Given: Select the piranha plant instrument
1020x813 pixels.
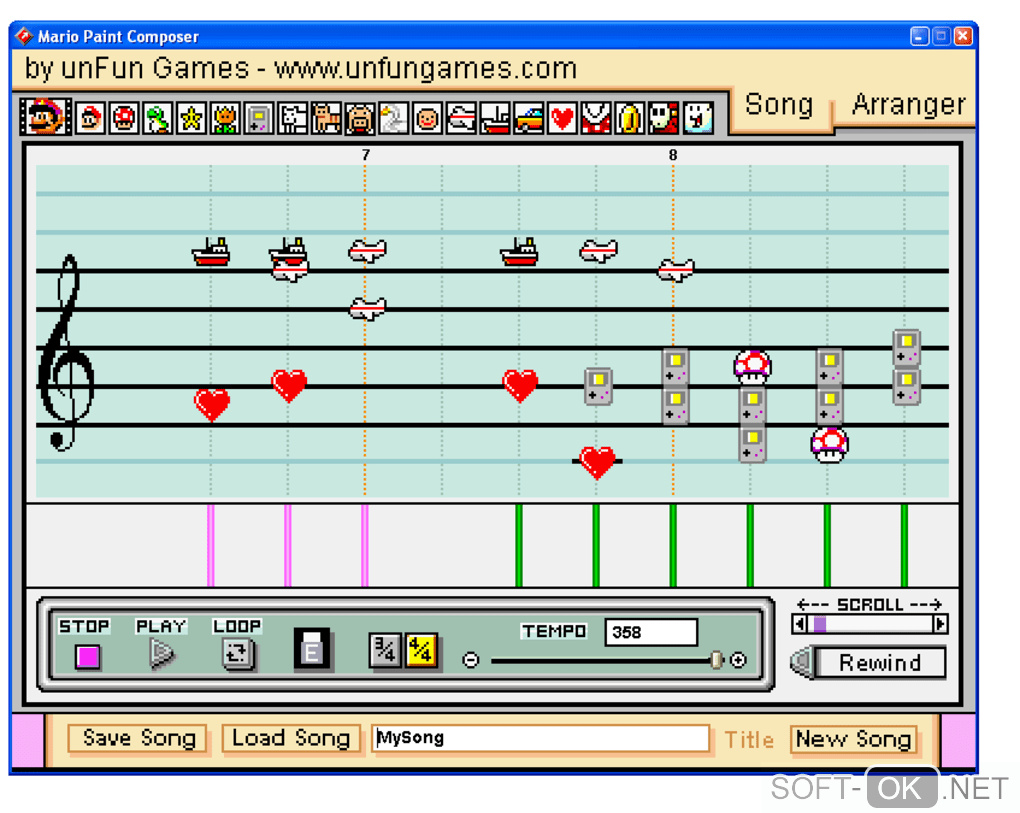Looking at the screenshot, I should point(597,118).
